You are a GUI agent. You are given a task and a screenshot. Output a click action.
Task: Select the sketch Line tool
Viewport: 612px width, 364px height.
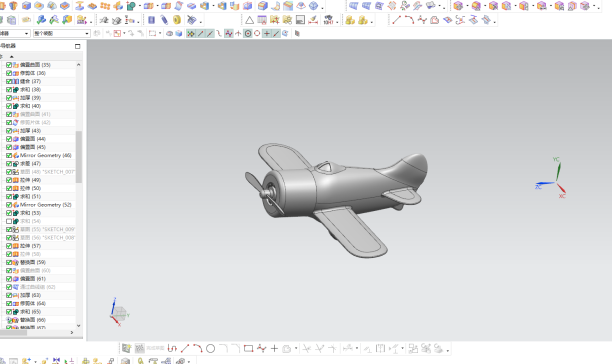[185, 348]
